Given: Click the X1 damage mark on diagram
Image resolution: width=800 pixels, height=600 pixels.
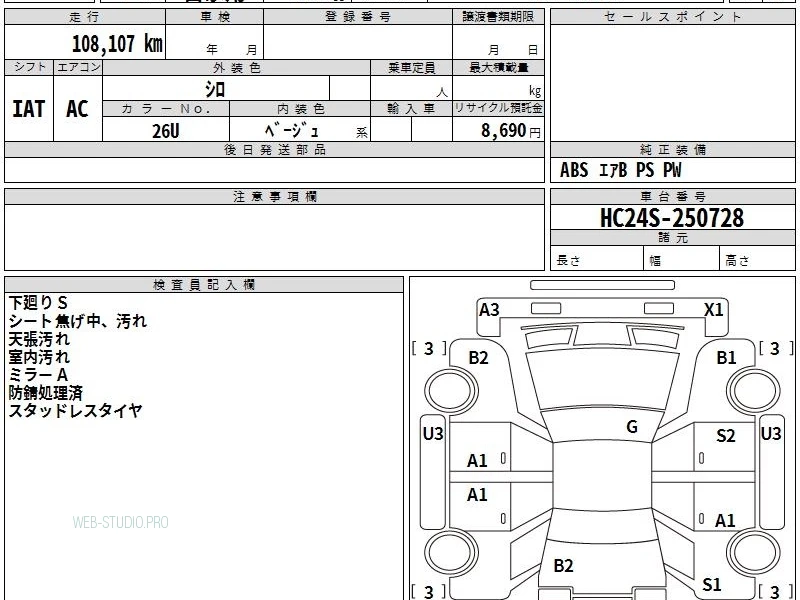Looking at the screenshot, I should click(x=713, y=310).
